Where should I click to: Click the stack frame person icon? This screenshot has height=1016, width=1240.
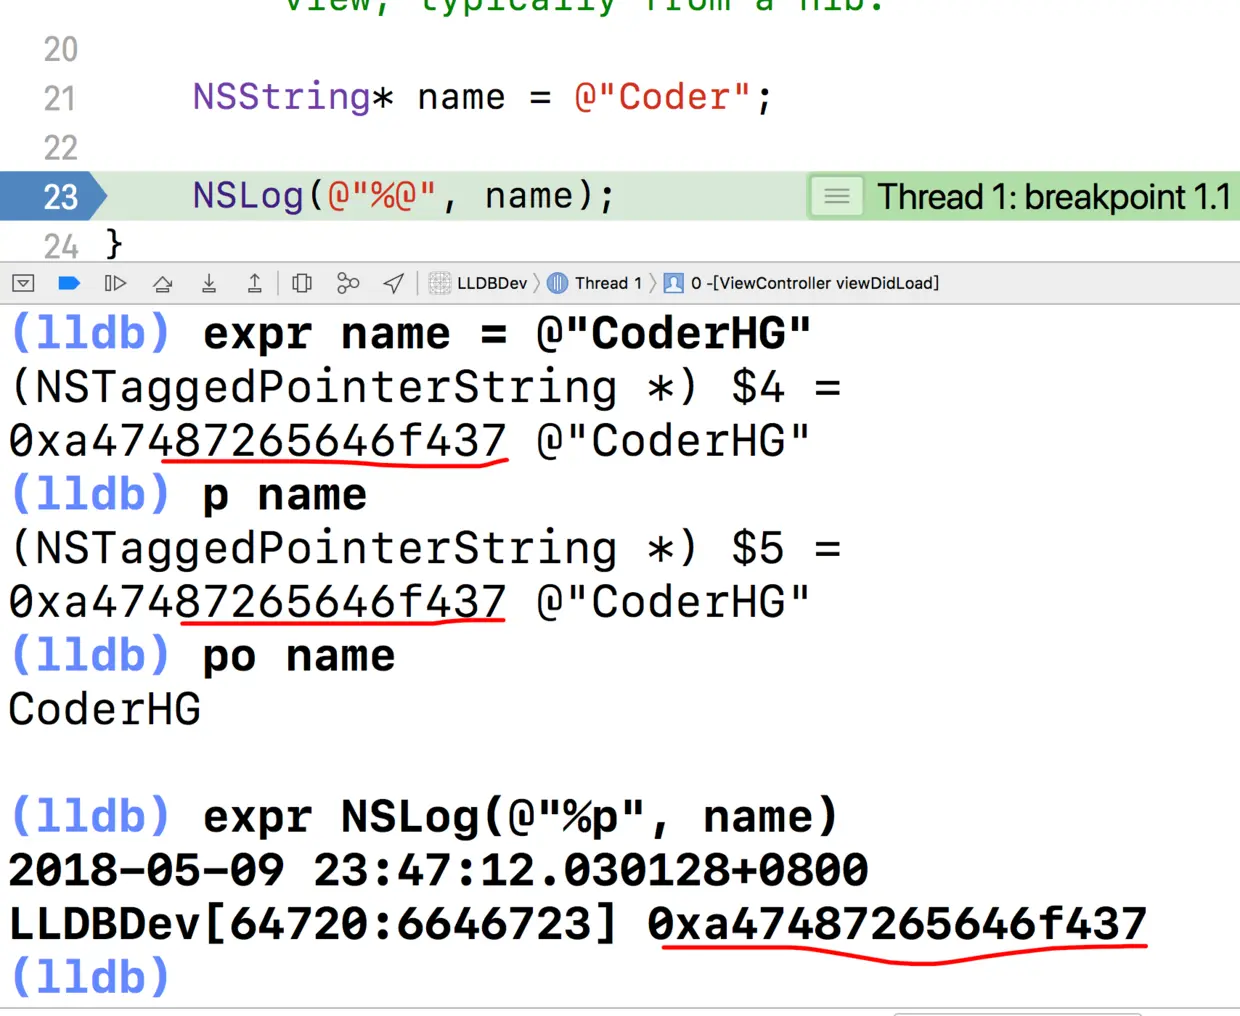[674, 283]
